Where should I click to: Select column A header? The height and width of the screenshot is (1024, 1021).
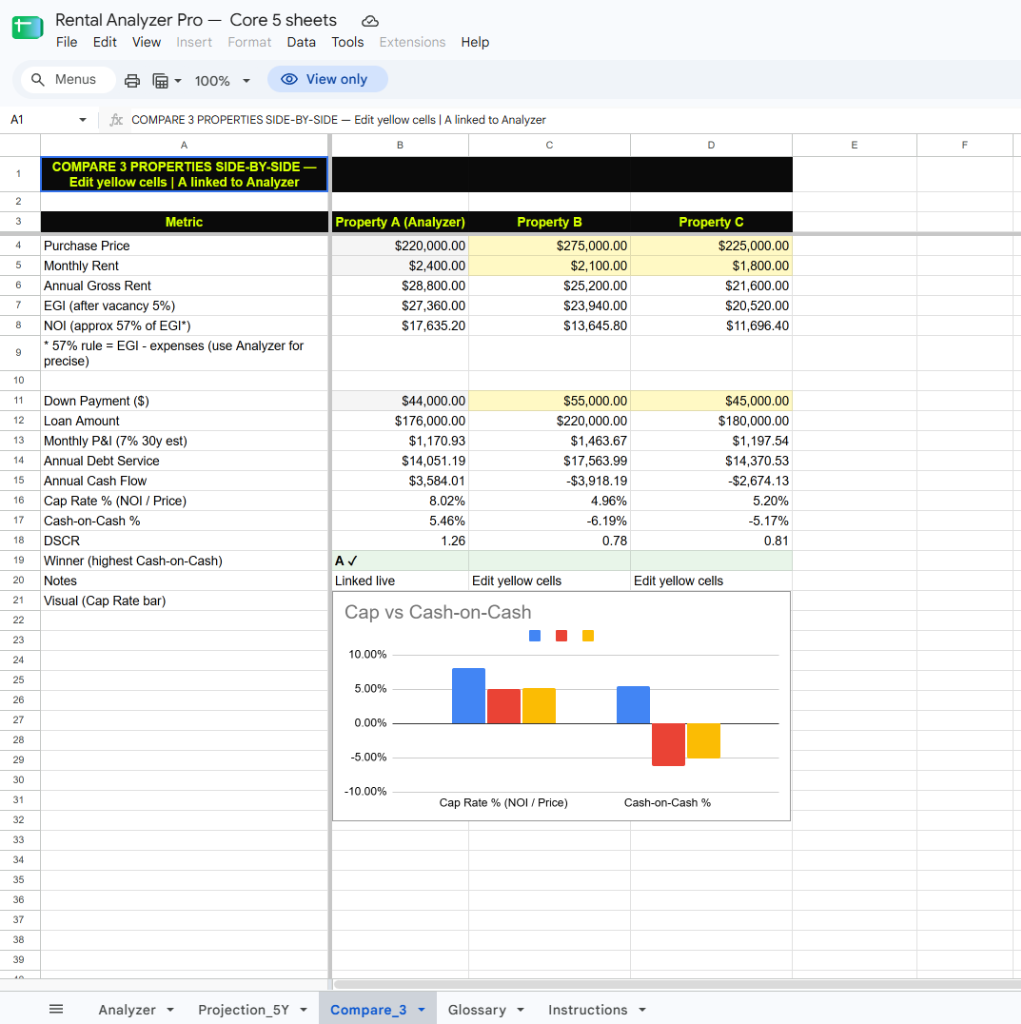(x=184, y=145)
